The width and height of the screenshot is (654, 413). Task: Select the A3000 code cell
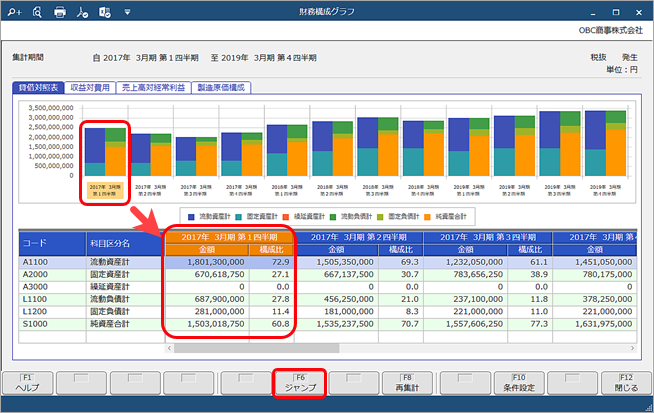tap(52, 287)
